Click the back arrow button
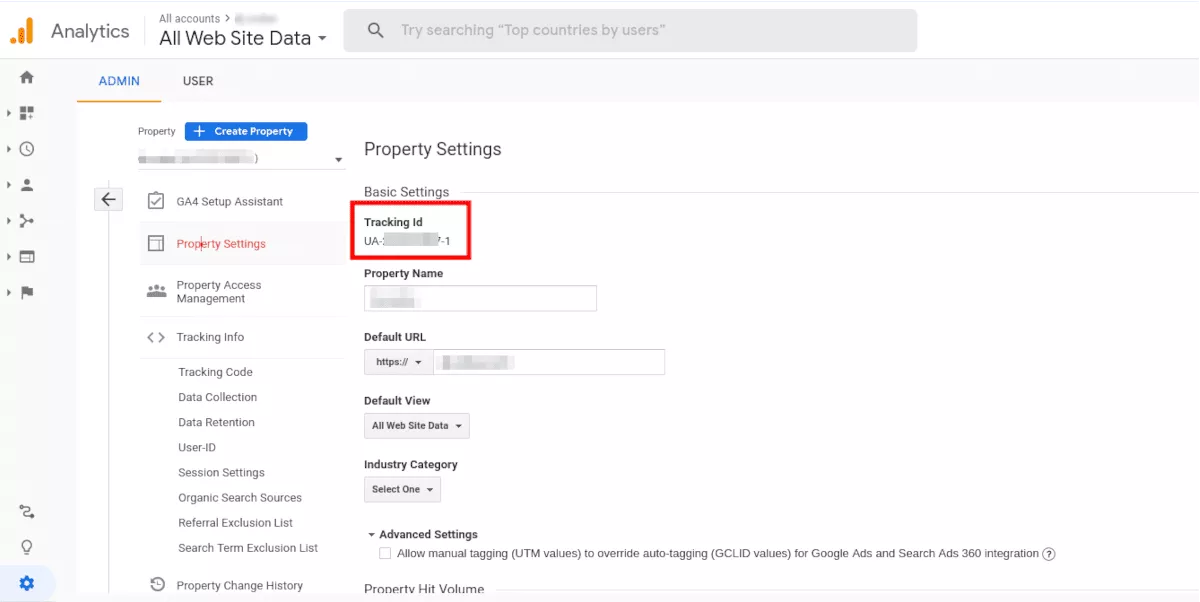This screenshot has height=602, width=1200. [108, 199]
